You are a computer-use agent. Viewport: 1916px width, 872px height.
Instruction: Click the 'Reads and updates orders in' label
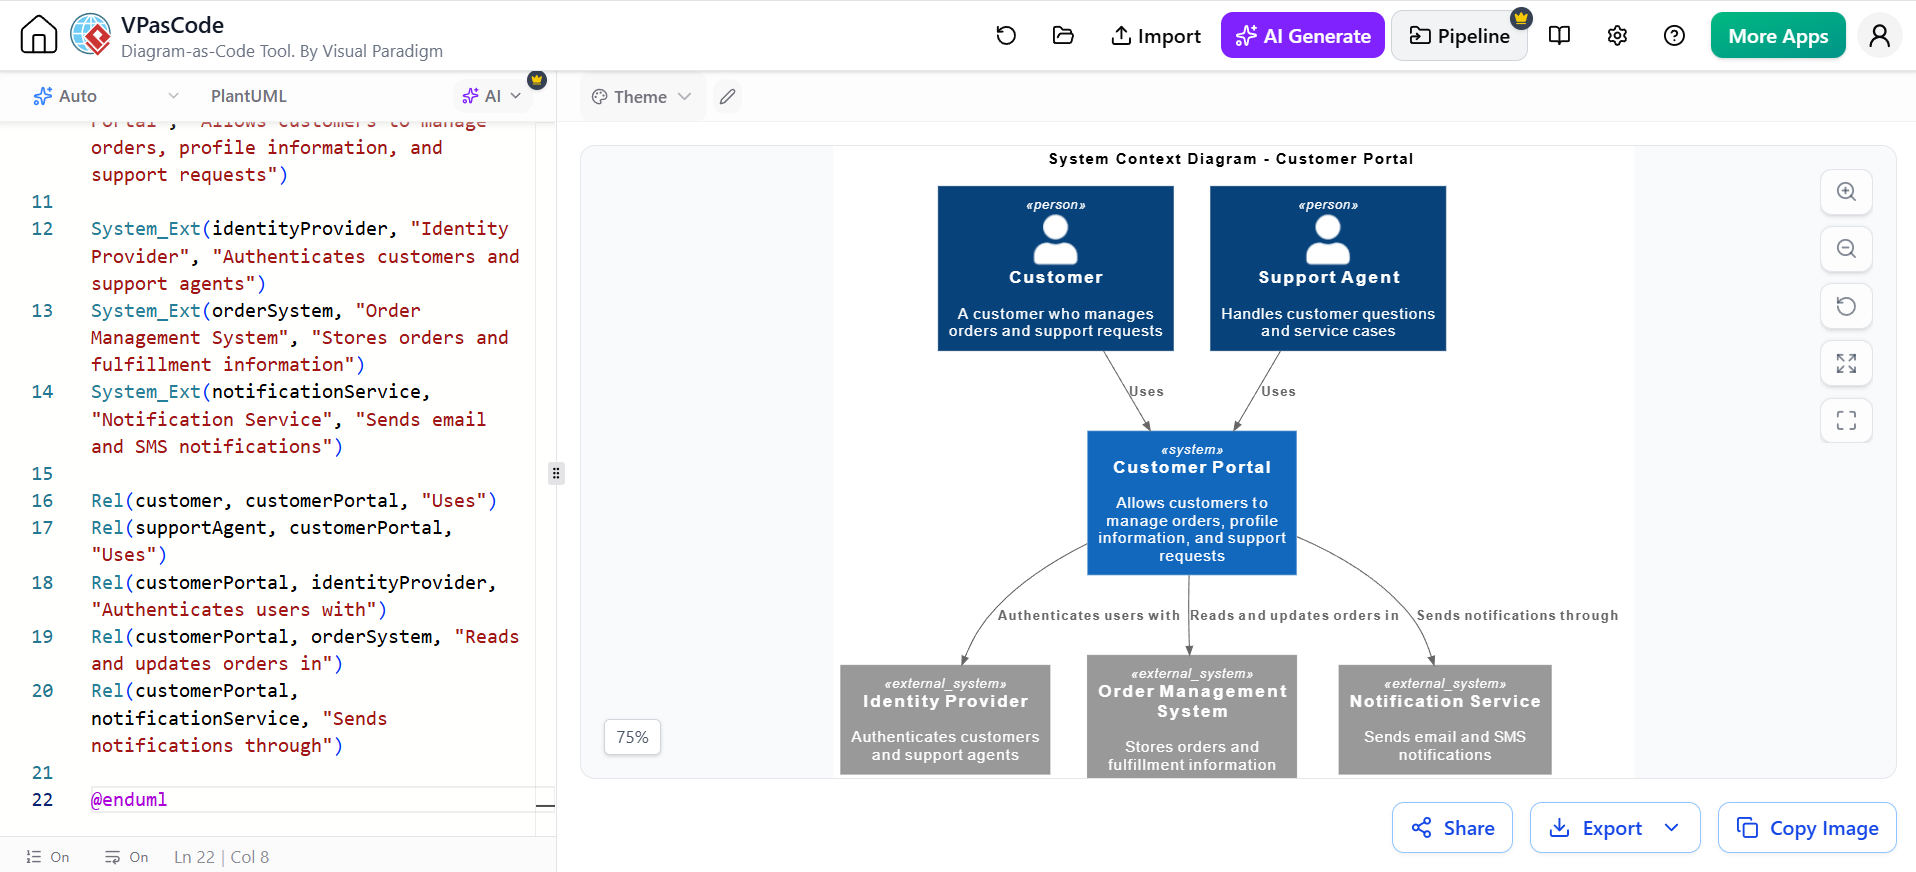1294,616
